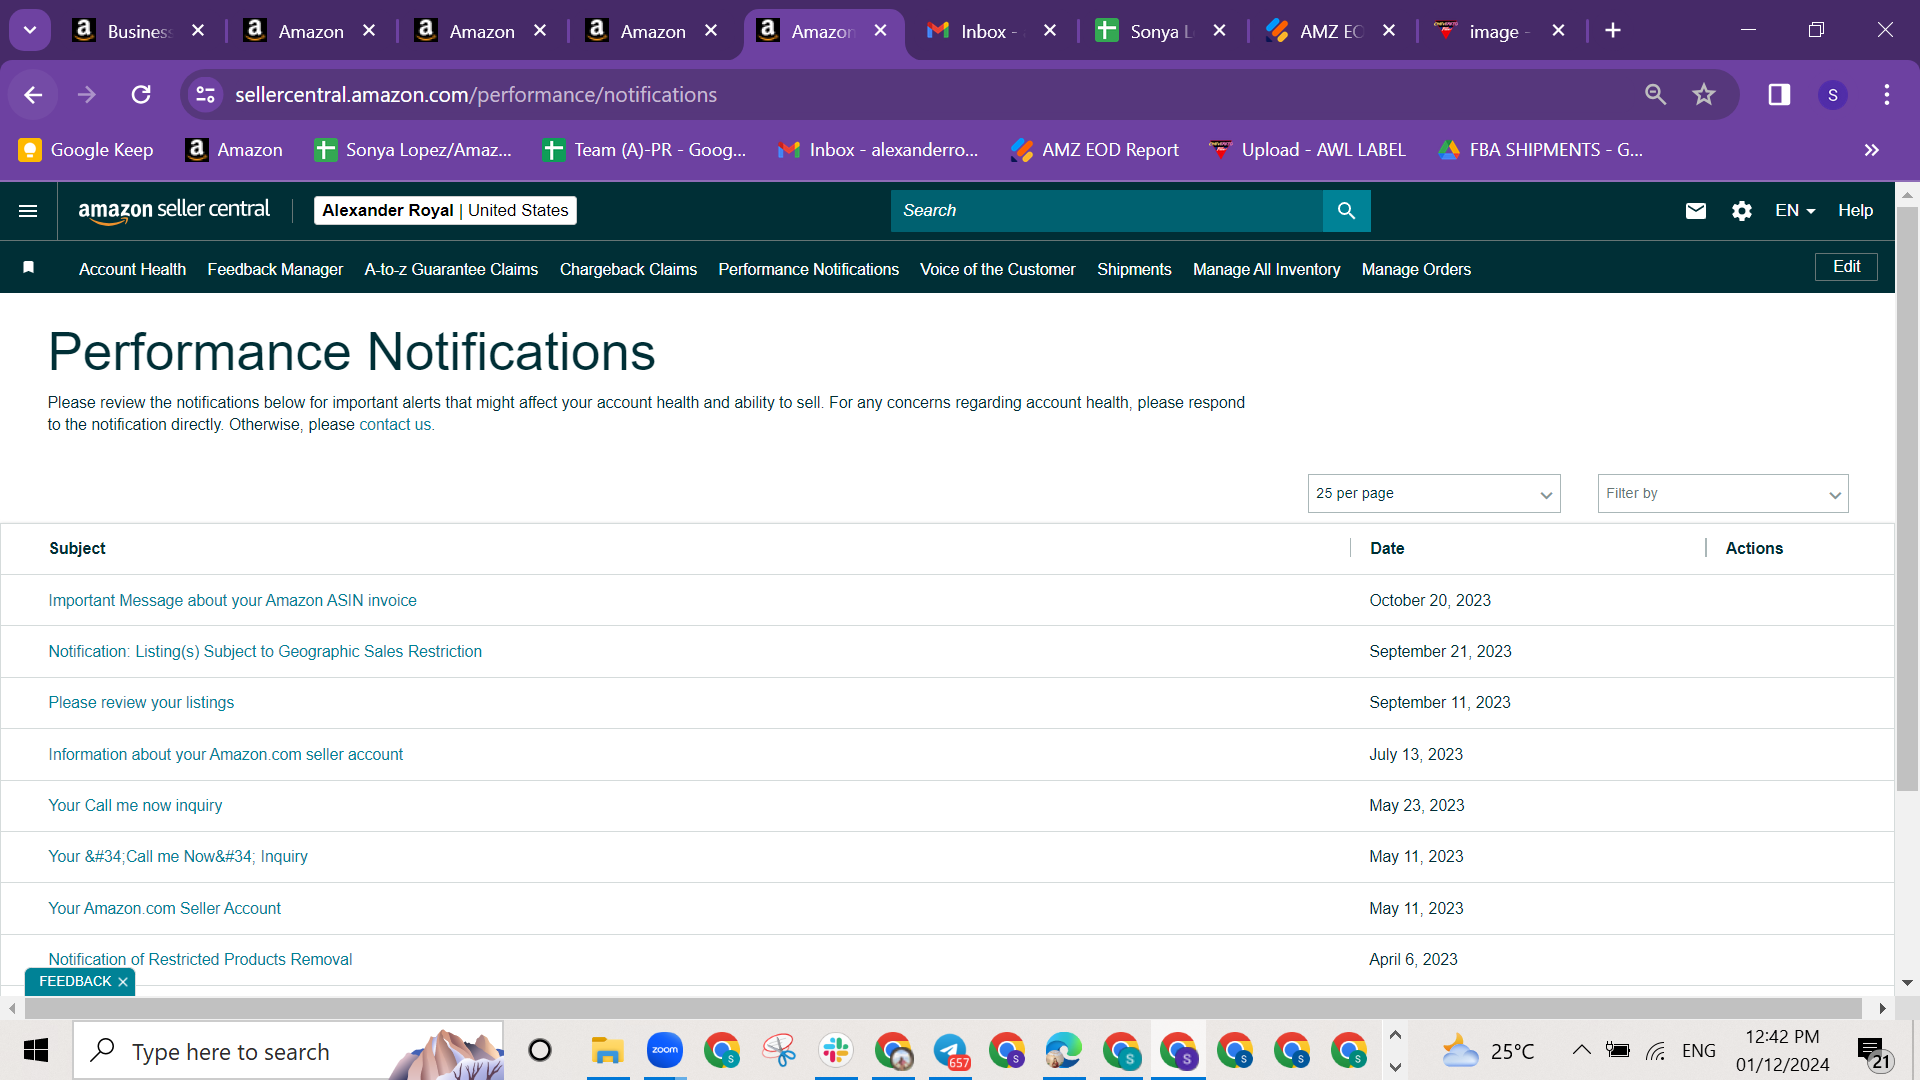Click the amazon seller central logo

coord(174,211)
